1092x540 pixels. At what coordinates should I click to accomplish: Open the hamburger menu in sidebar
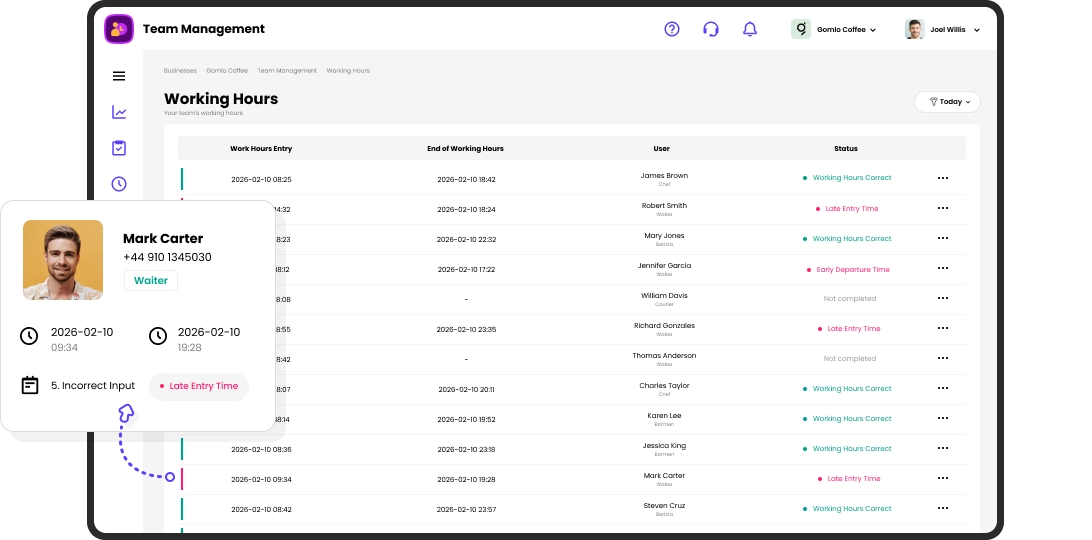(x=119, y=76)
